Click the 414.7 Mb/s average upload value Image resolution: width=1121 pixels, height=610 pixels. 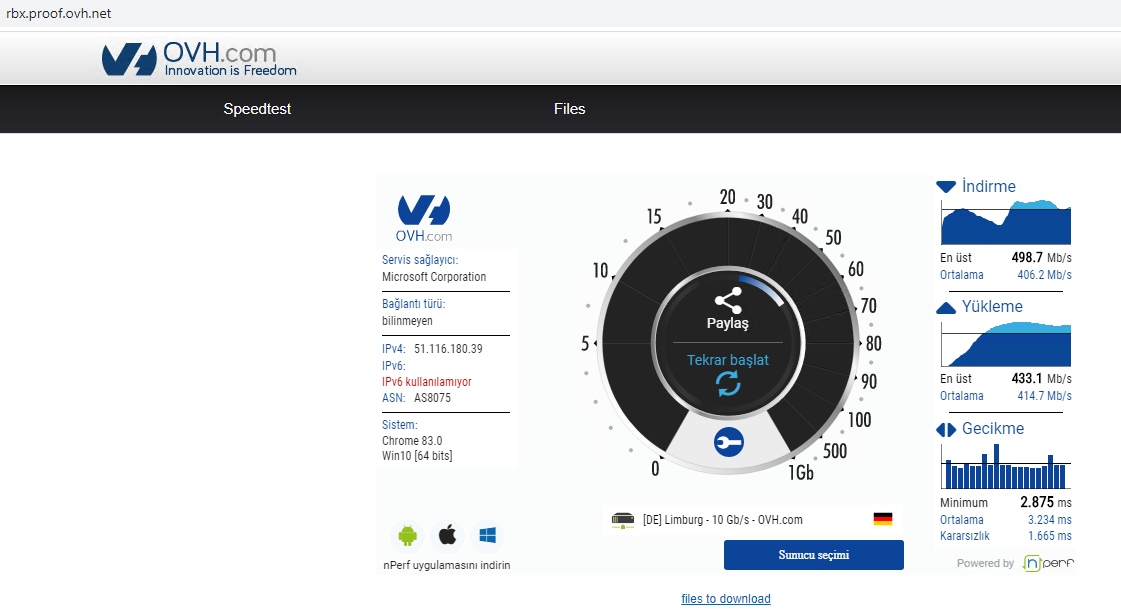click(x=1044, y=395)
